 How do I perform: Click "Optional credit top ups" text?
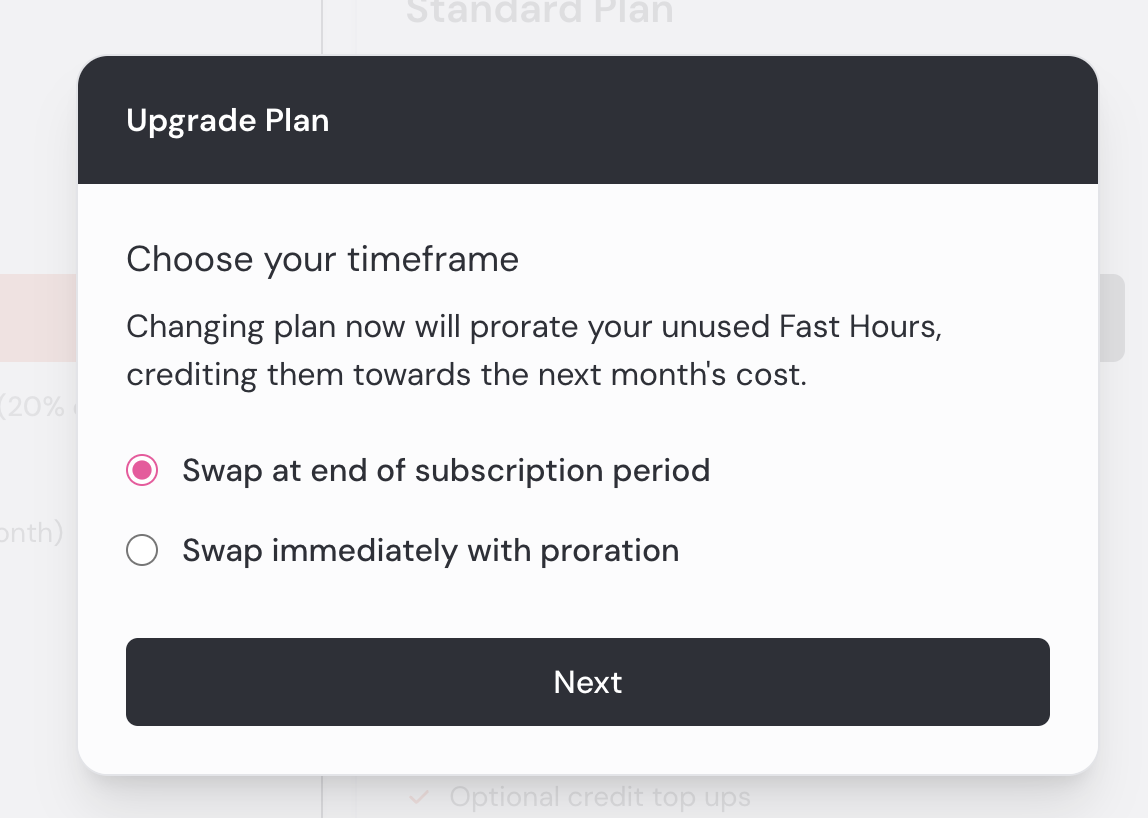[600, 796]
